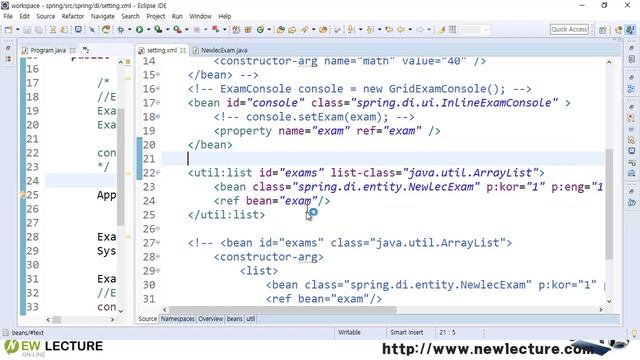Click the Open Task icon
The image size is (640, 360).
point(292,29)
